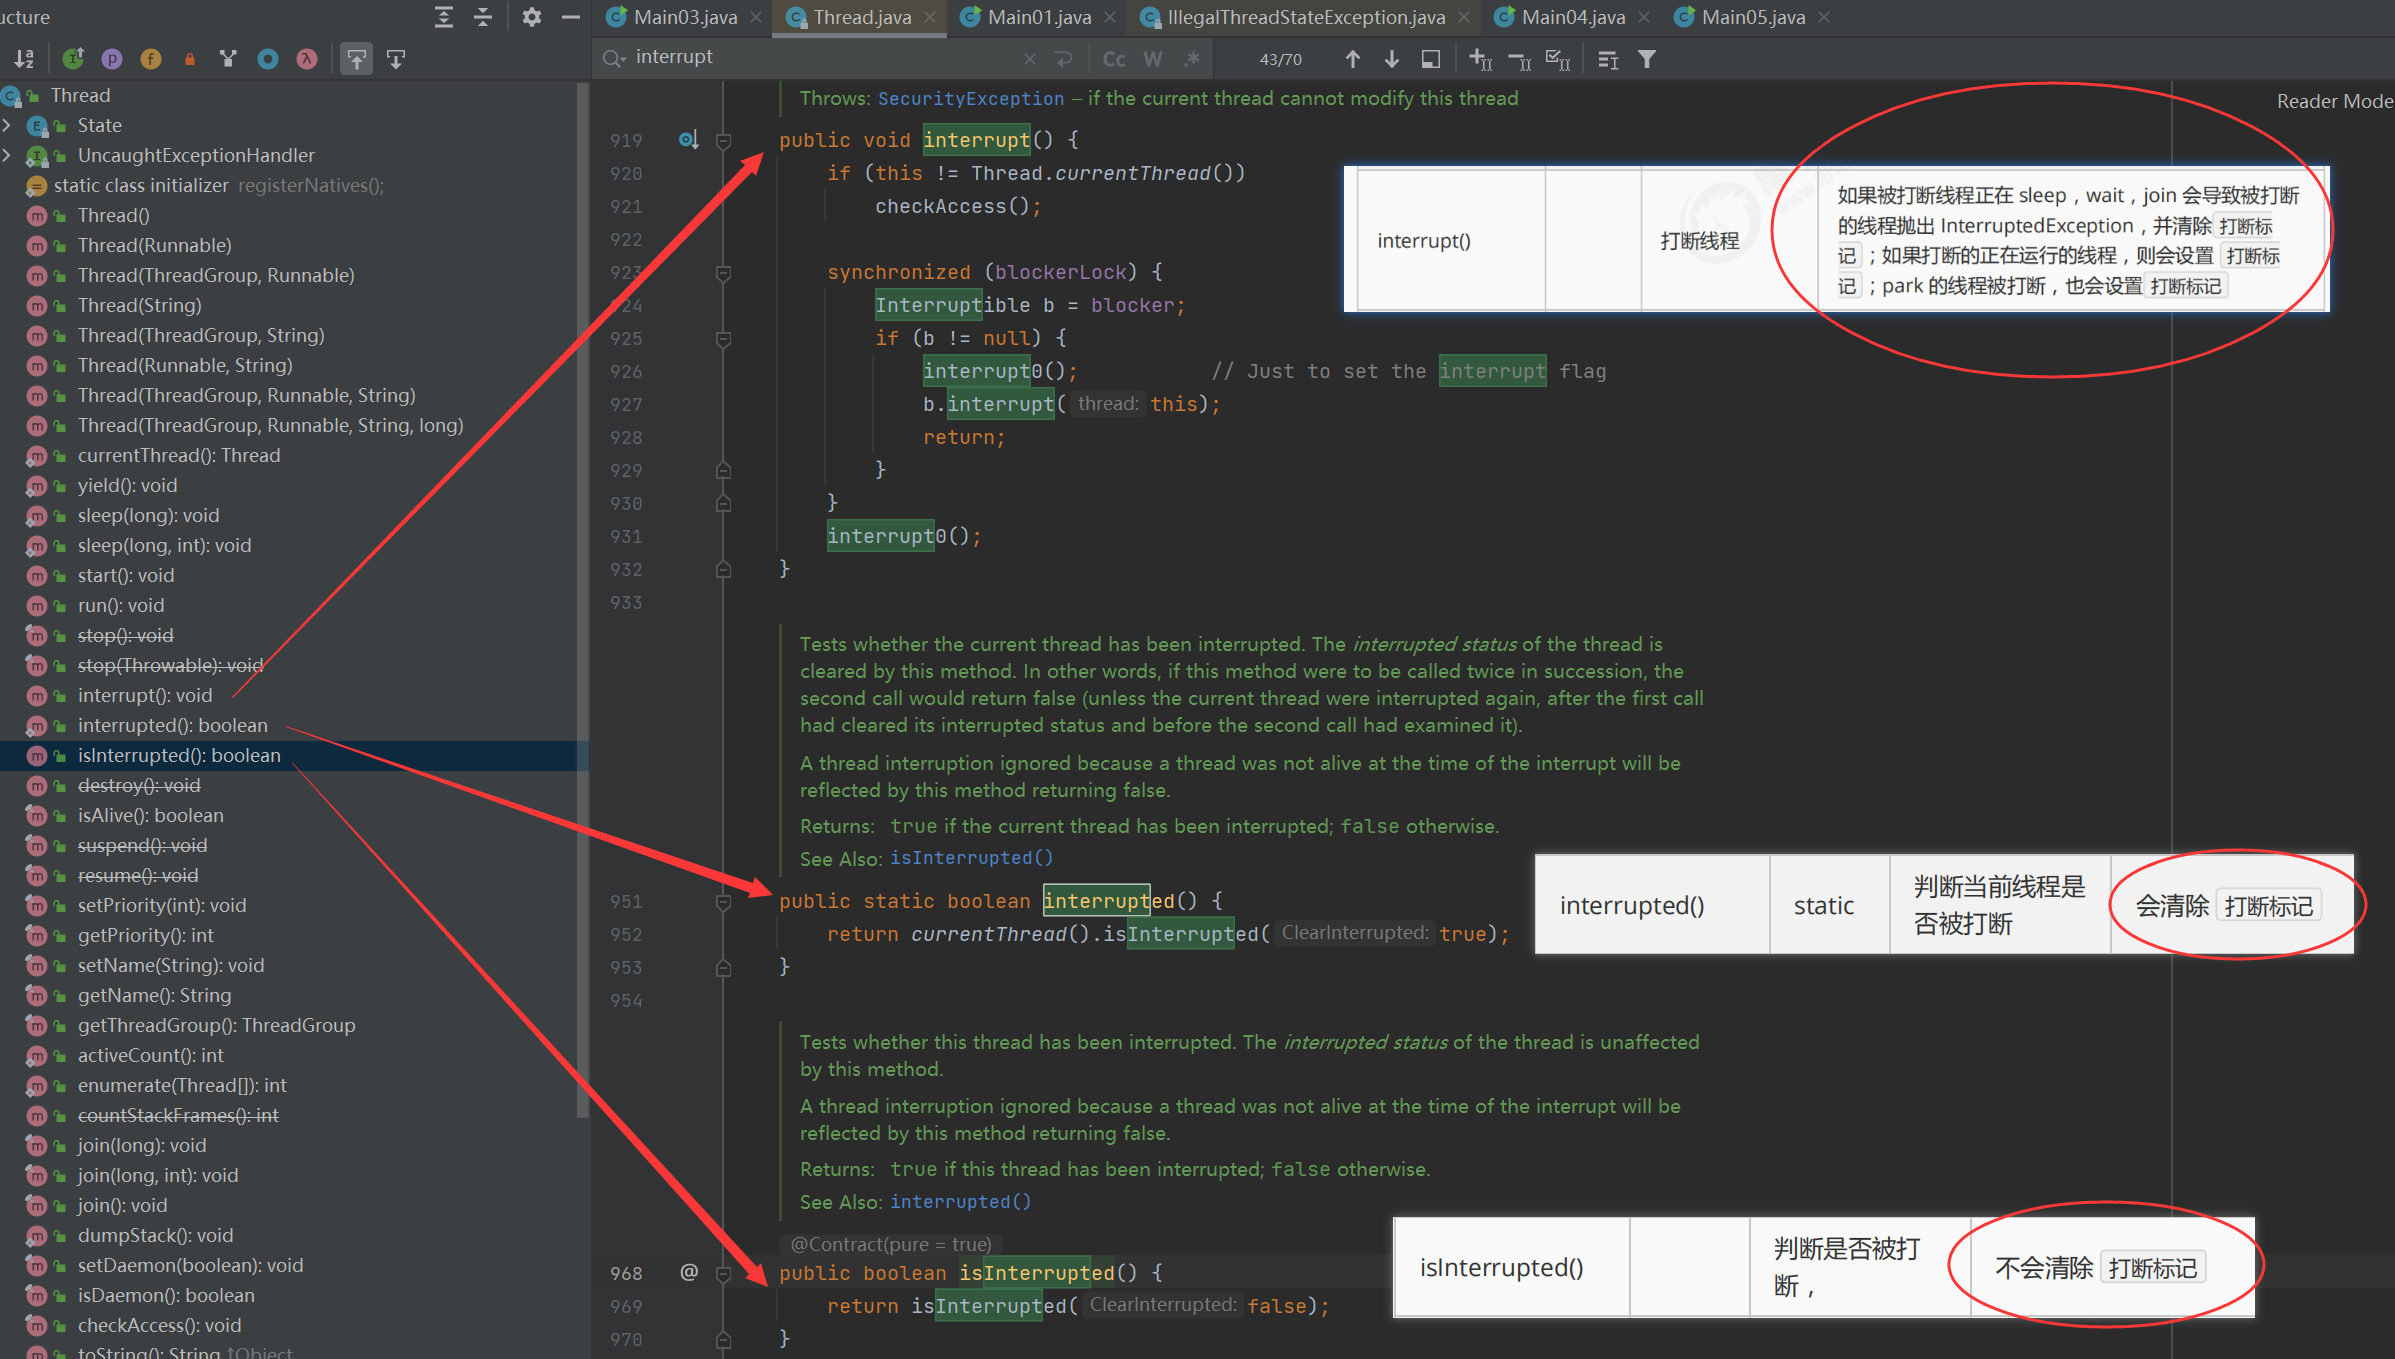Click the @ annotation gutter icon line 968

(x=689, y=1272)
